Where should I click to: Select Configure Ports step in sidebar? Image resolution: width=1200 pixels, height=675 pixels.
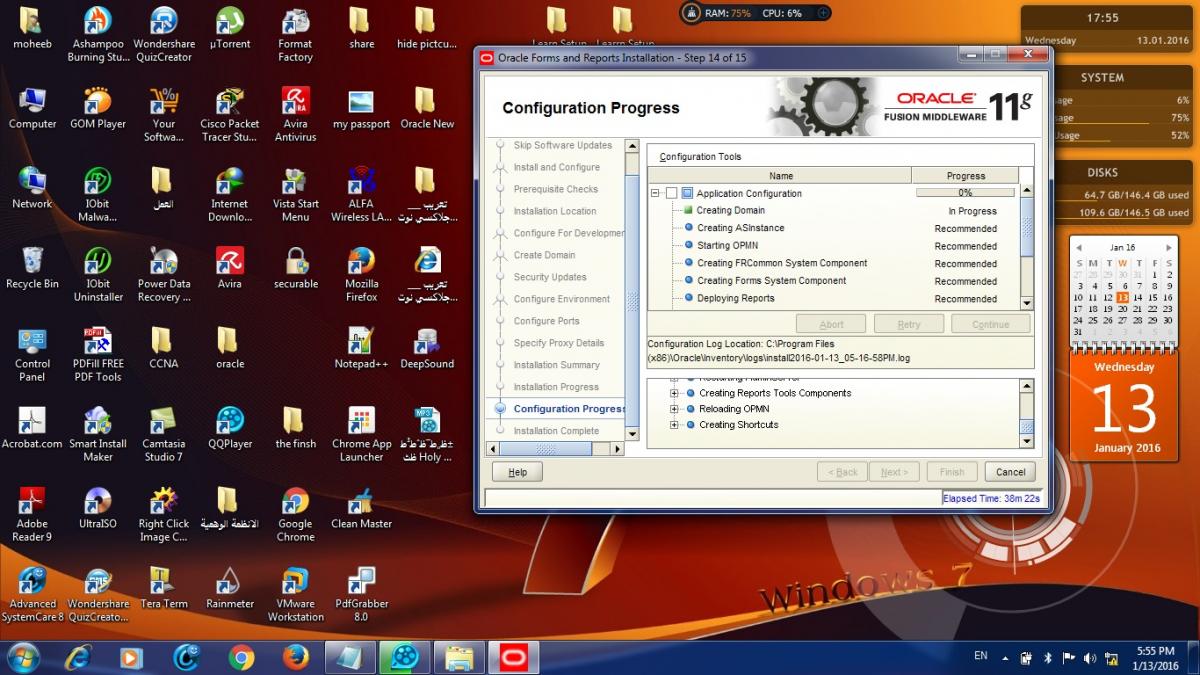[x=546, y=321]
